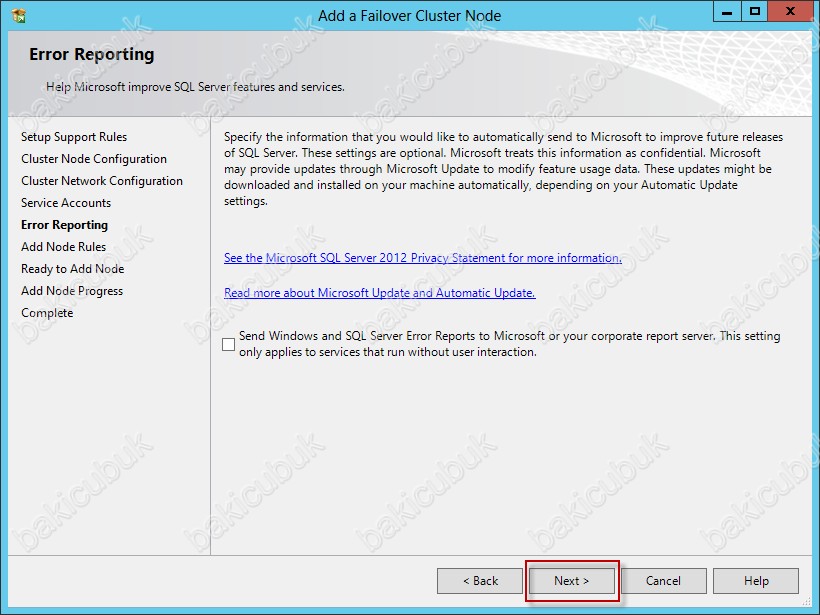The image size is (820, 615).
Task: Click the Error Reporting page heading
Action: (92, 54)
